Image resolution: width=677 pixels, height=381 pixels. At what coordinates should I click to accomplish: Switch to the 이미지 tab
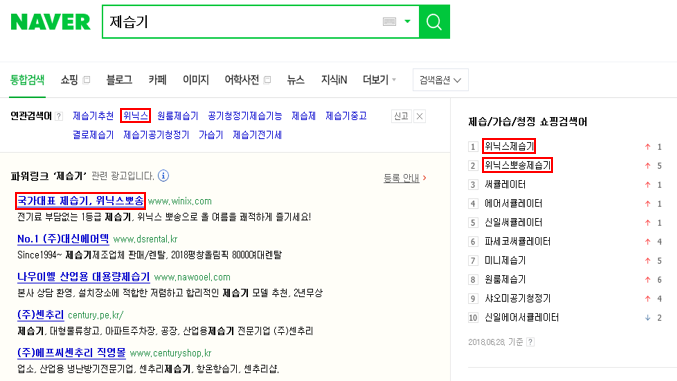pos(196,80)
